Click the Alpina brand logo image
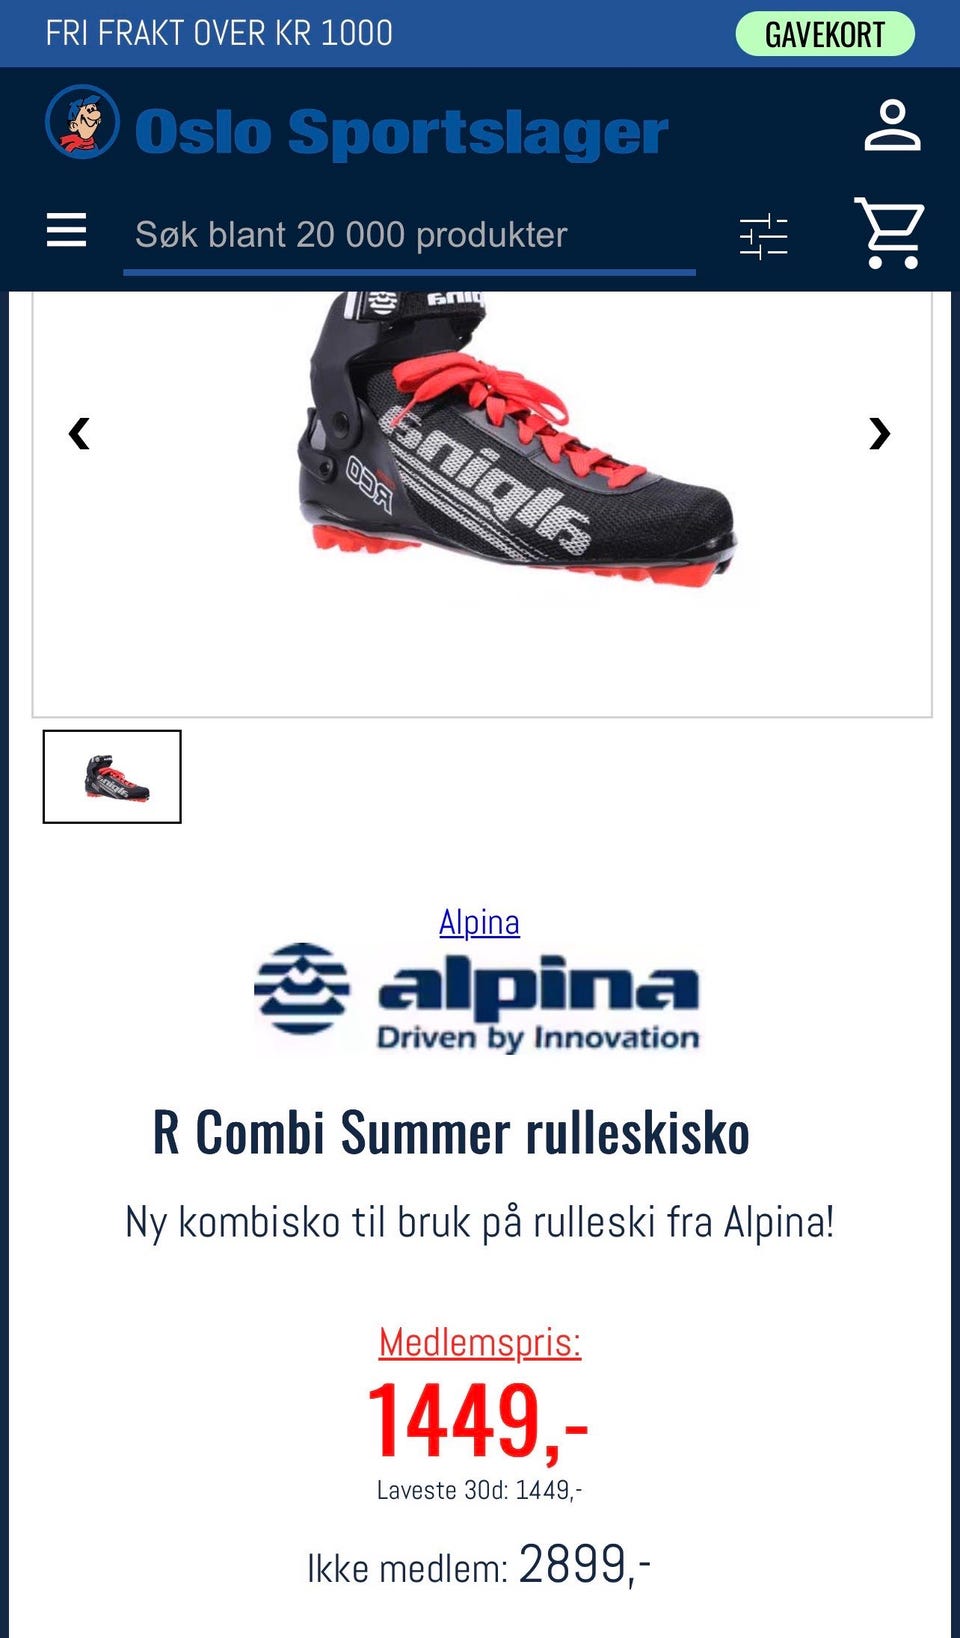This screenshot has height=1638, width=960. tap(477, 998)
